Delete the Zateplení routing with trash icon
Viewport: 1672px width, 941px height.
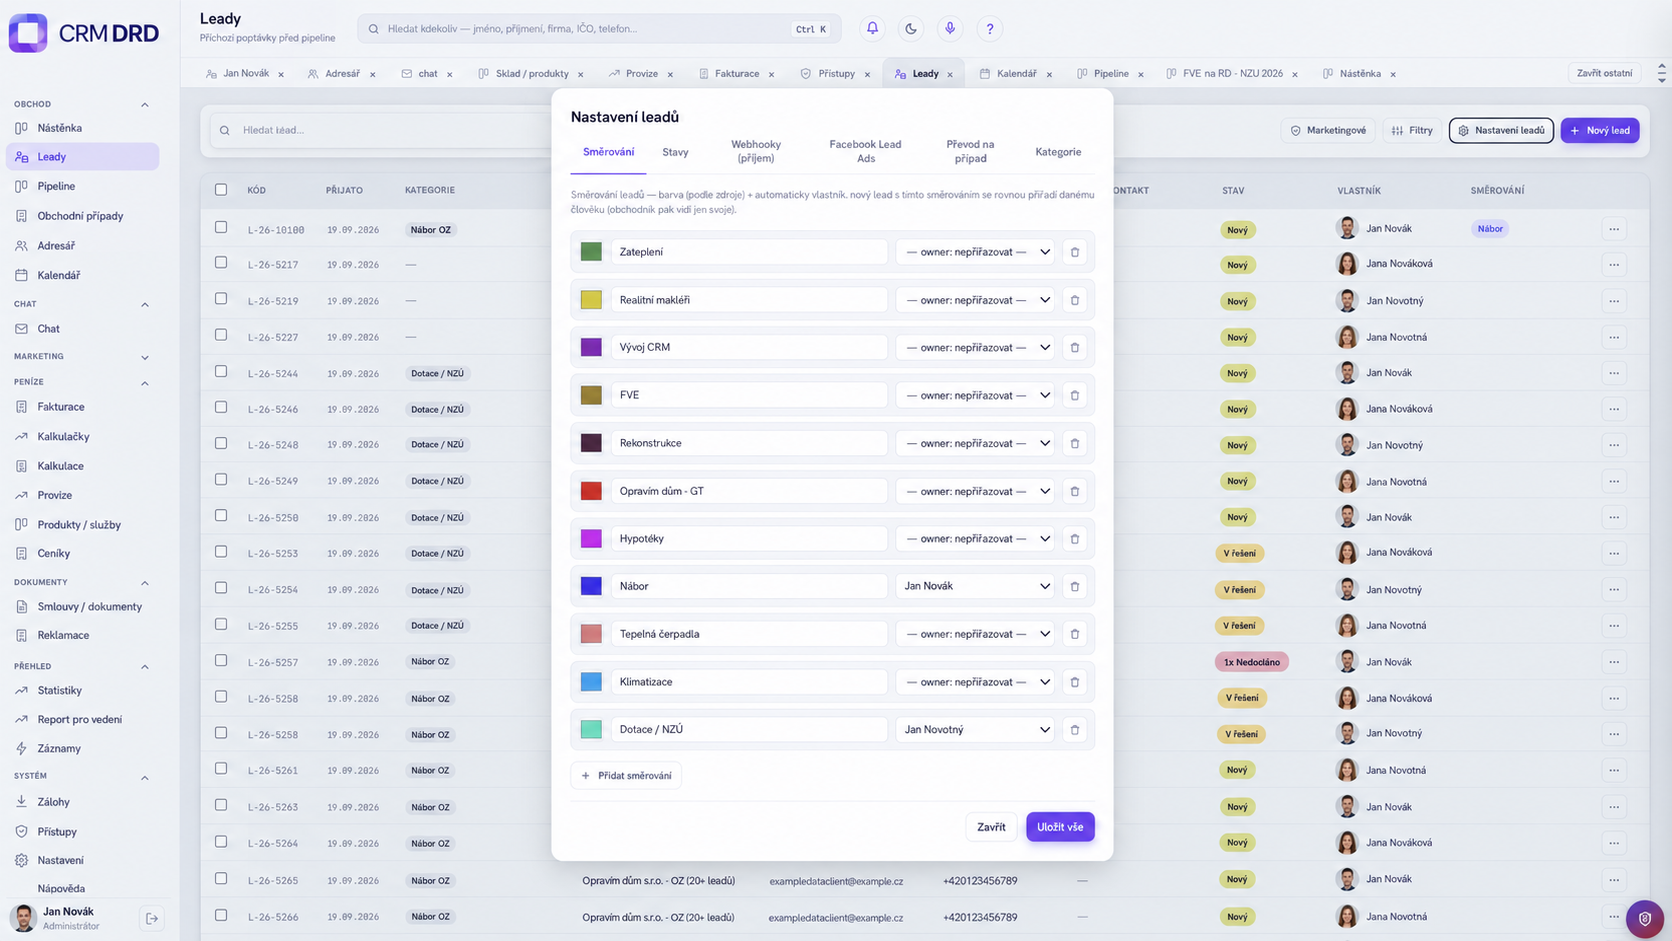click(1075, 252)
